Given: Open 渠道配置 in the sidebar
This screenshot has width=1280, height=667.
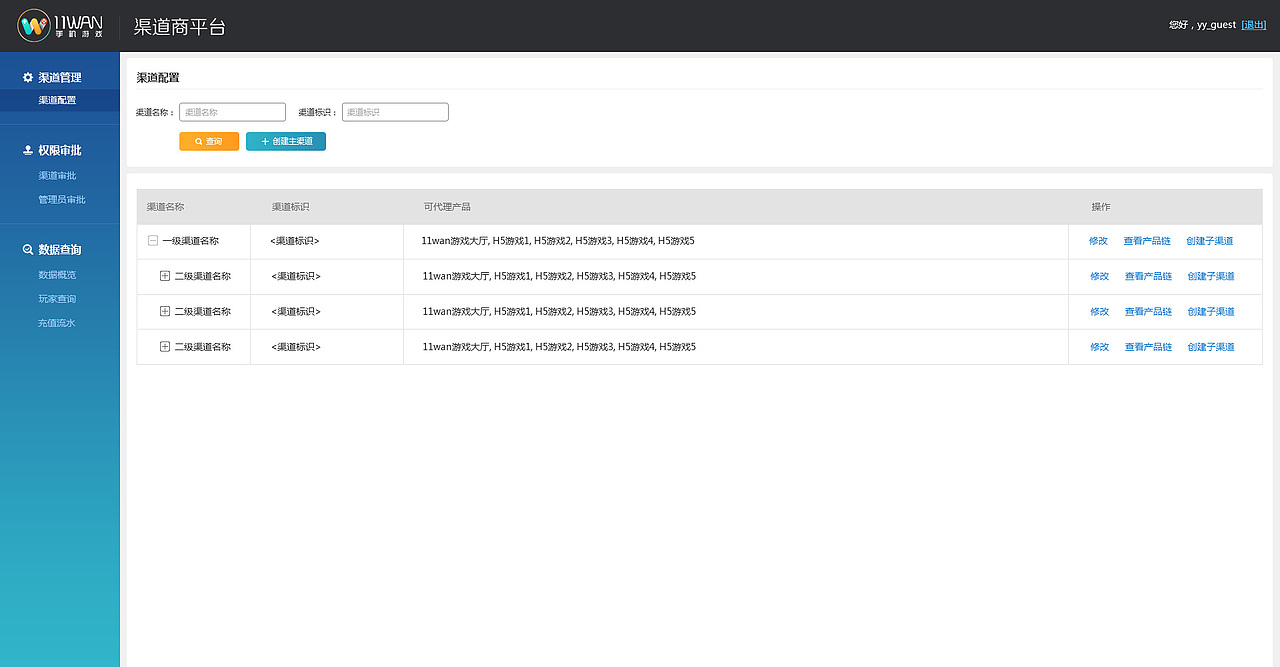Looking at the screenshot, I should tap(59, 100).
